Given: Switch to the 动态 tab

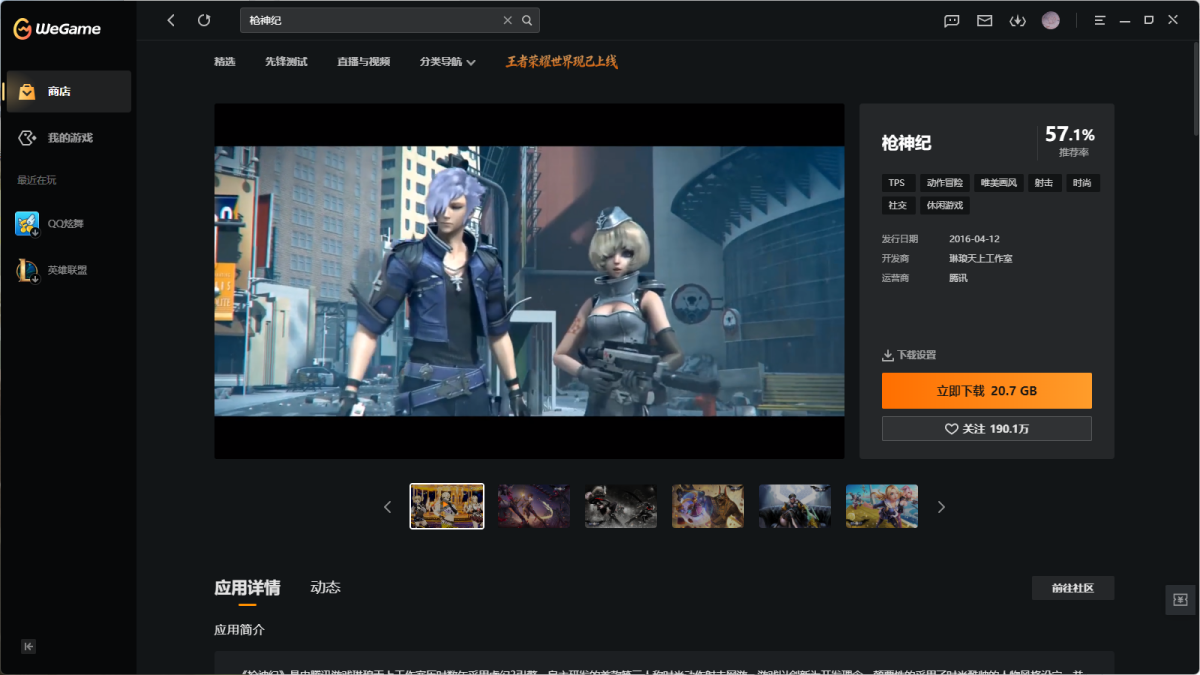Looking at the screenshot, I should coord(325,587).
